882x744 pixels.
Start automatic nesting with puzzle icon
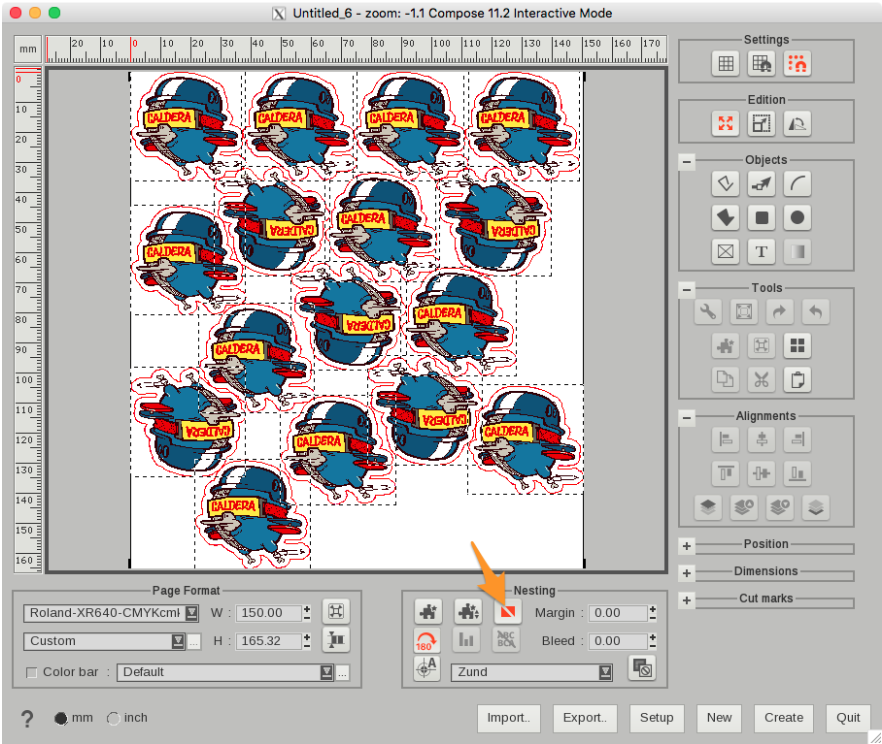[427, 611]
